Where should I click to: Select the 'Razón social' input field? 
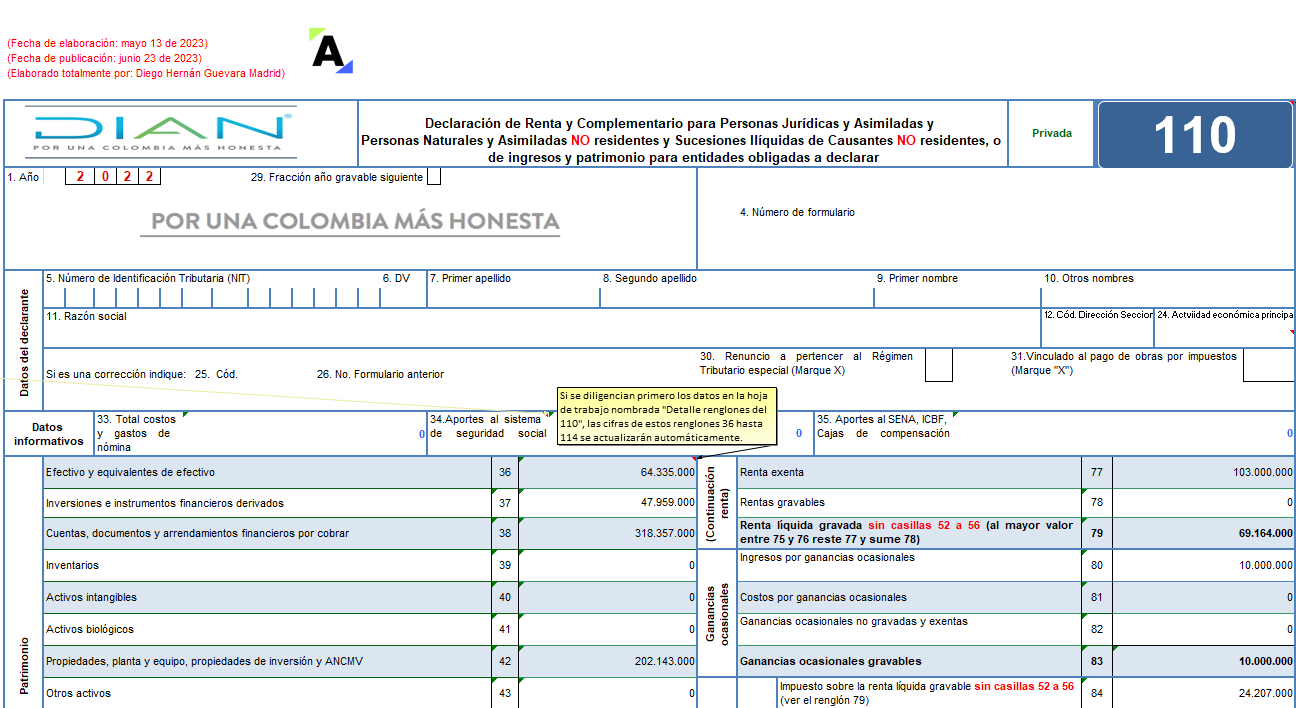tap(541, 328)
